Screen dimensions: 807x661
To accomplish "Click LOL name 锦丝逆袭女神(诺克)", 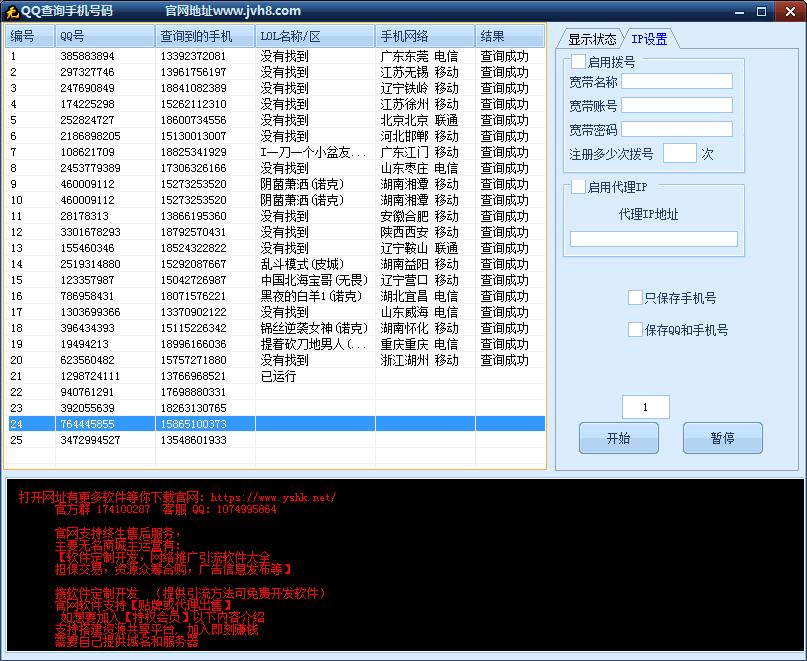I will (x=314, y=327).
